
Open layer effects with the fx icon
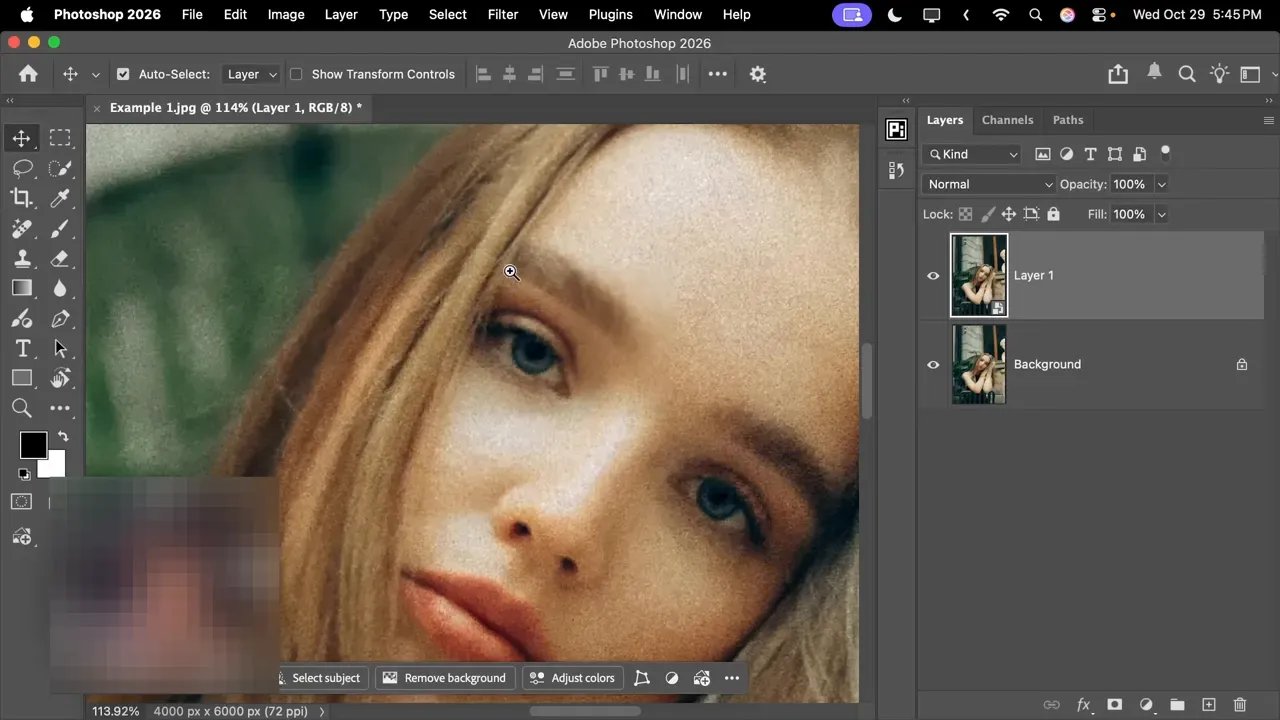[x=1083, y=704]
